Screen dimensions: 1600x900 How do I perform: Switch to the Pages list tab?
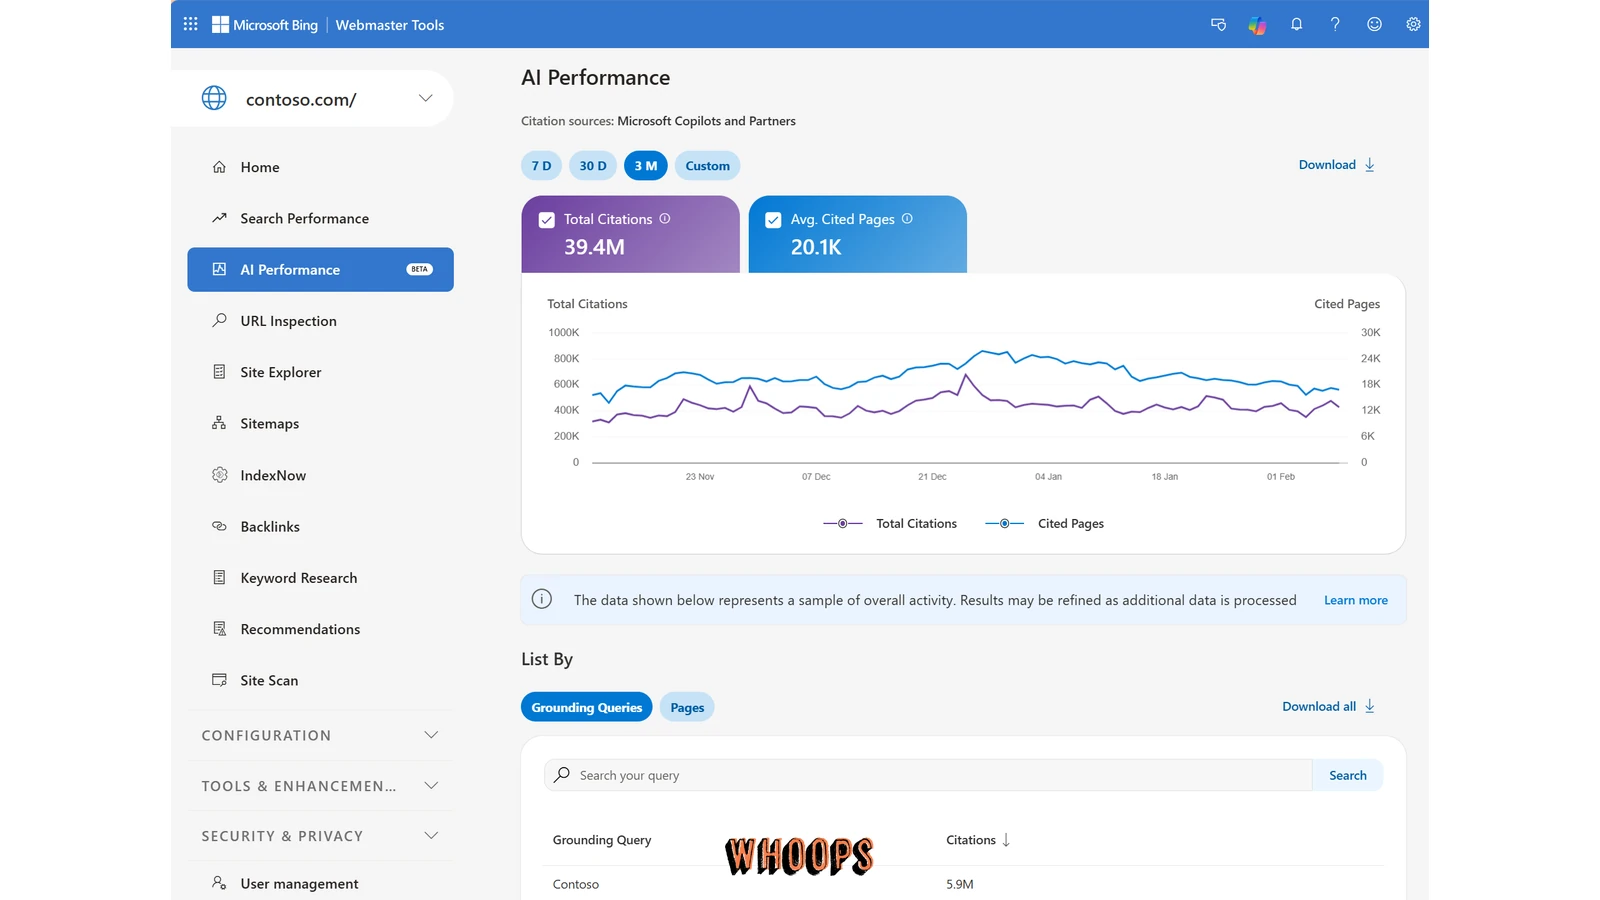tap(687, 707)
